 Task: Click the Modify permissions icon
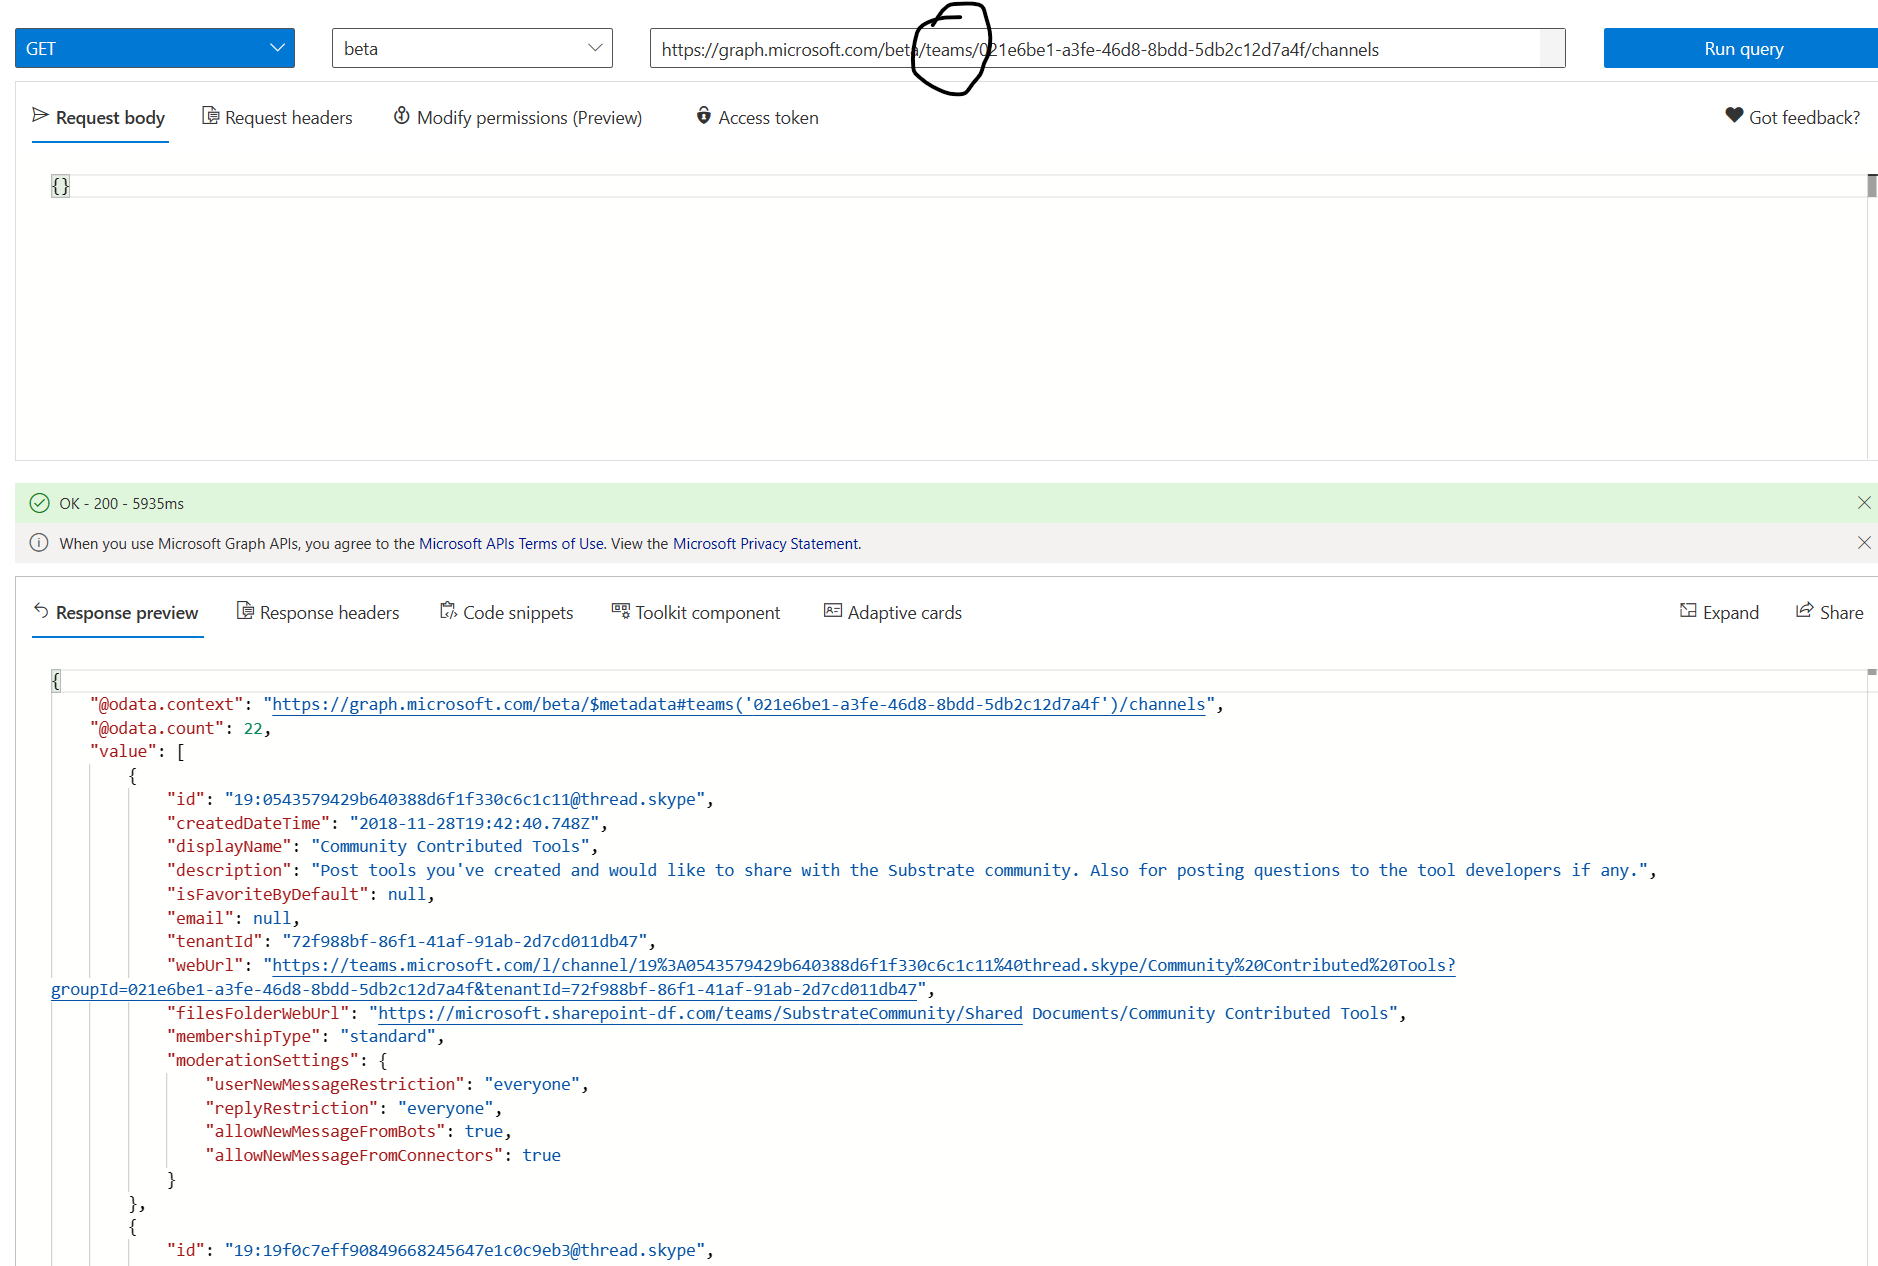pos(401,116)
